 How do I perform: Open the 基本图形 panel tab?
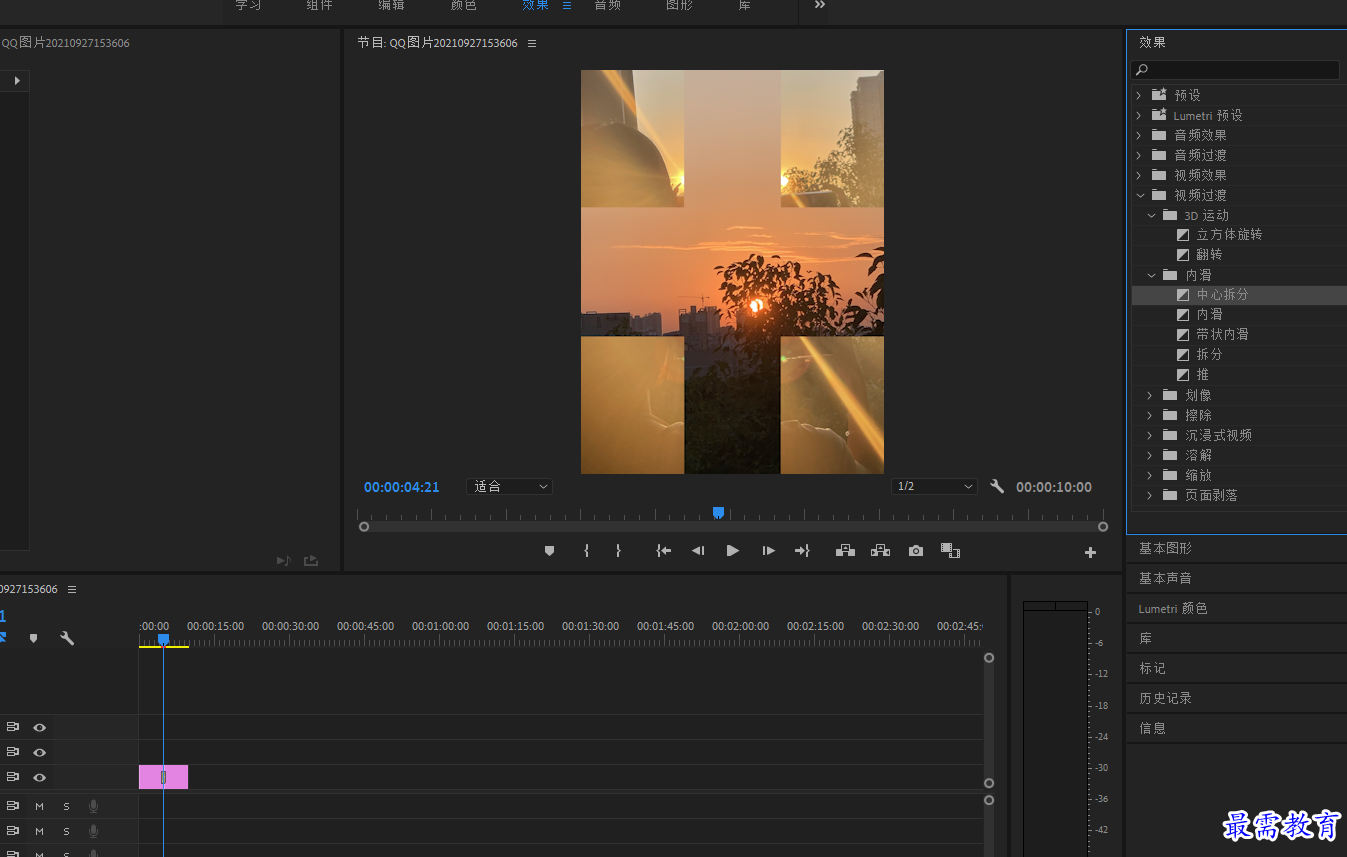[x=1165, y=548]
